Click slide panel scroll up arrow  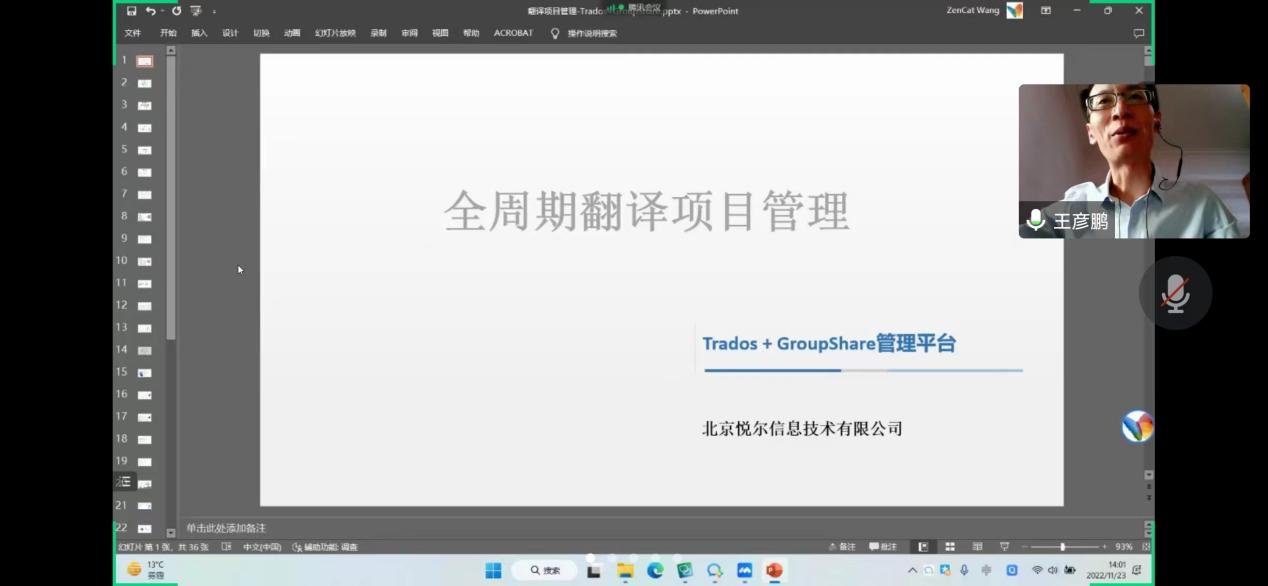pos(170,50)
